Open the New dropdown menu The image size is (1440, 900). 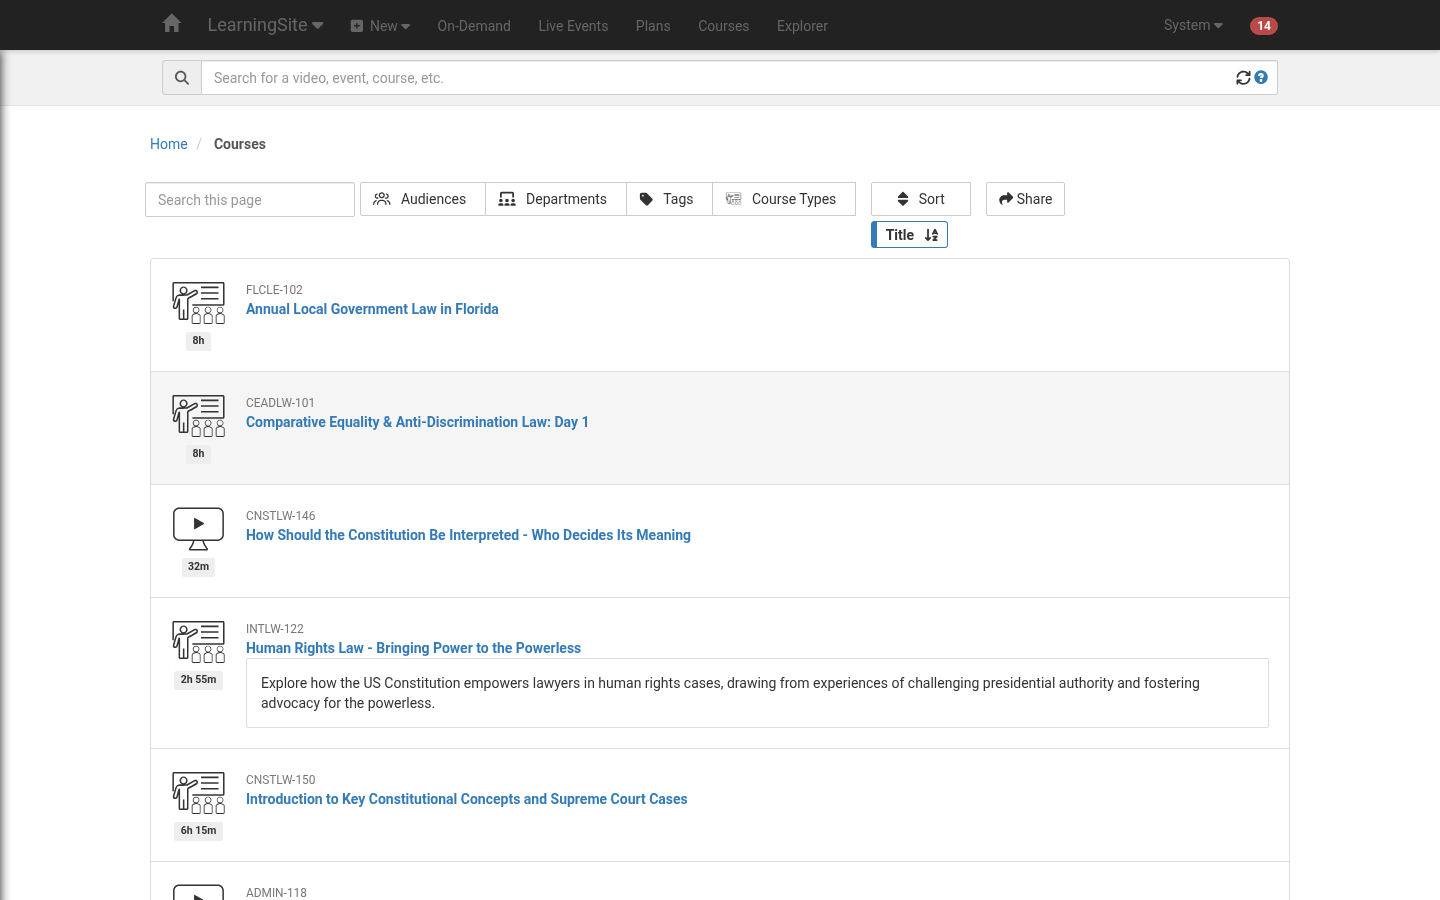click(x=380, y=26)
